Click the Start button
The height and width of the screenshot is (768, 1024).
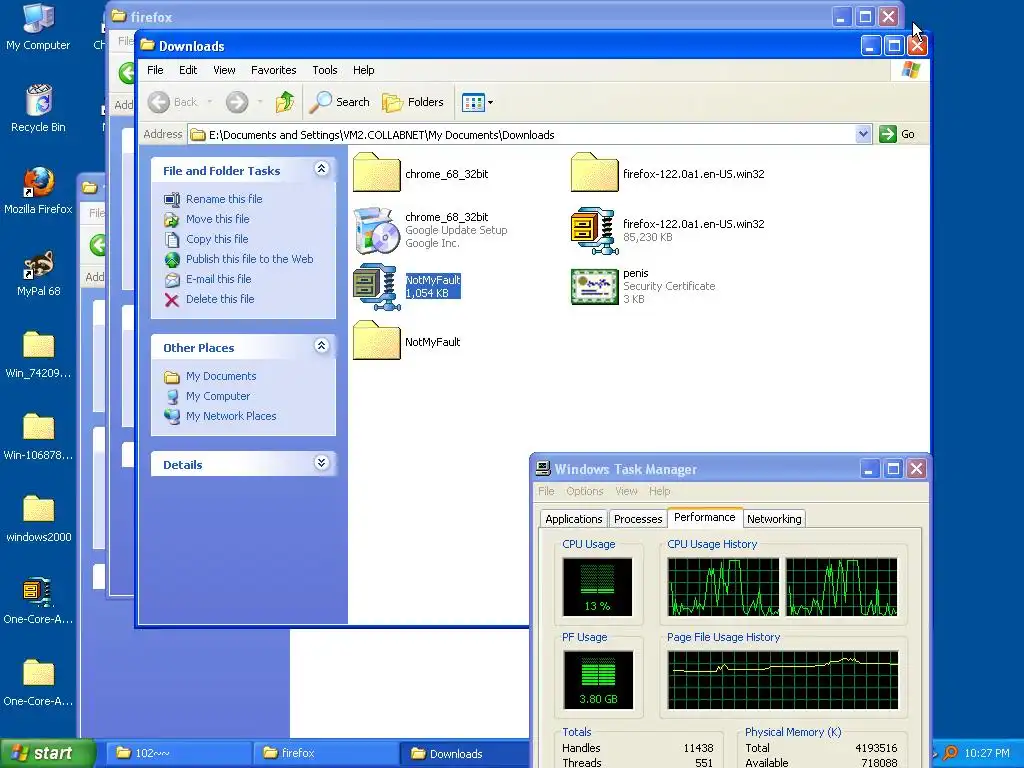[48, 754]
